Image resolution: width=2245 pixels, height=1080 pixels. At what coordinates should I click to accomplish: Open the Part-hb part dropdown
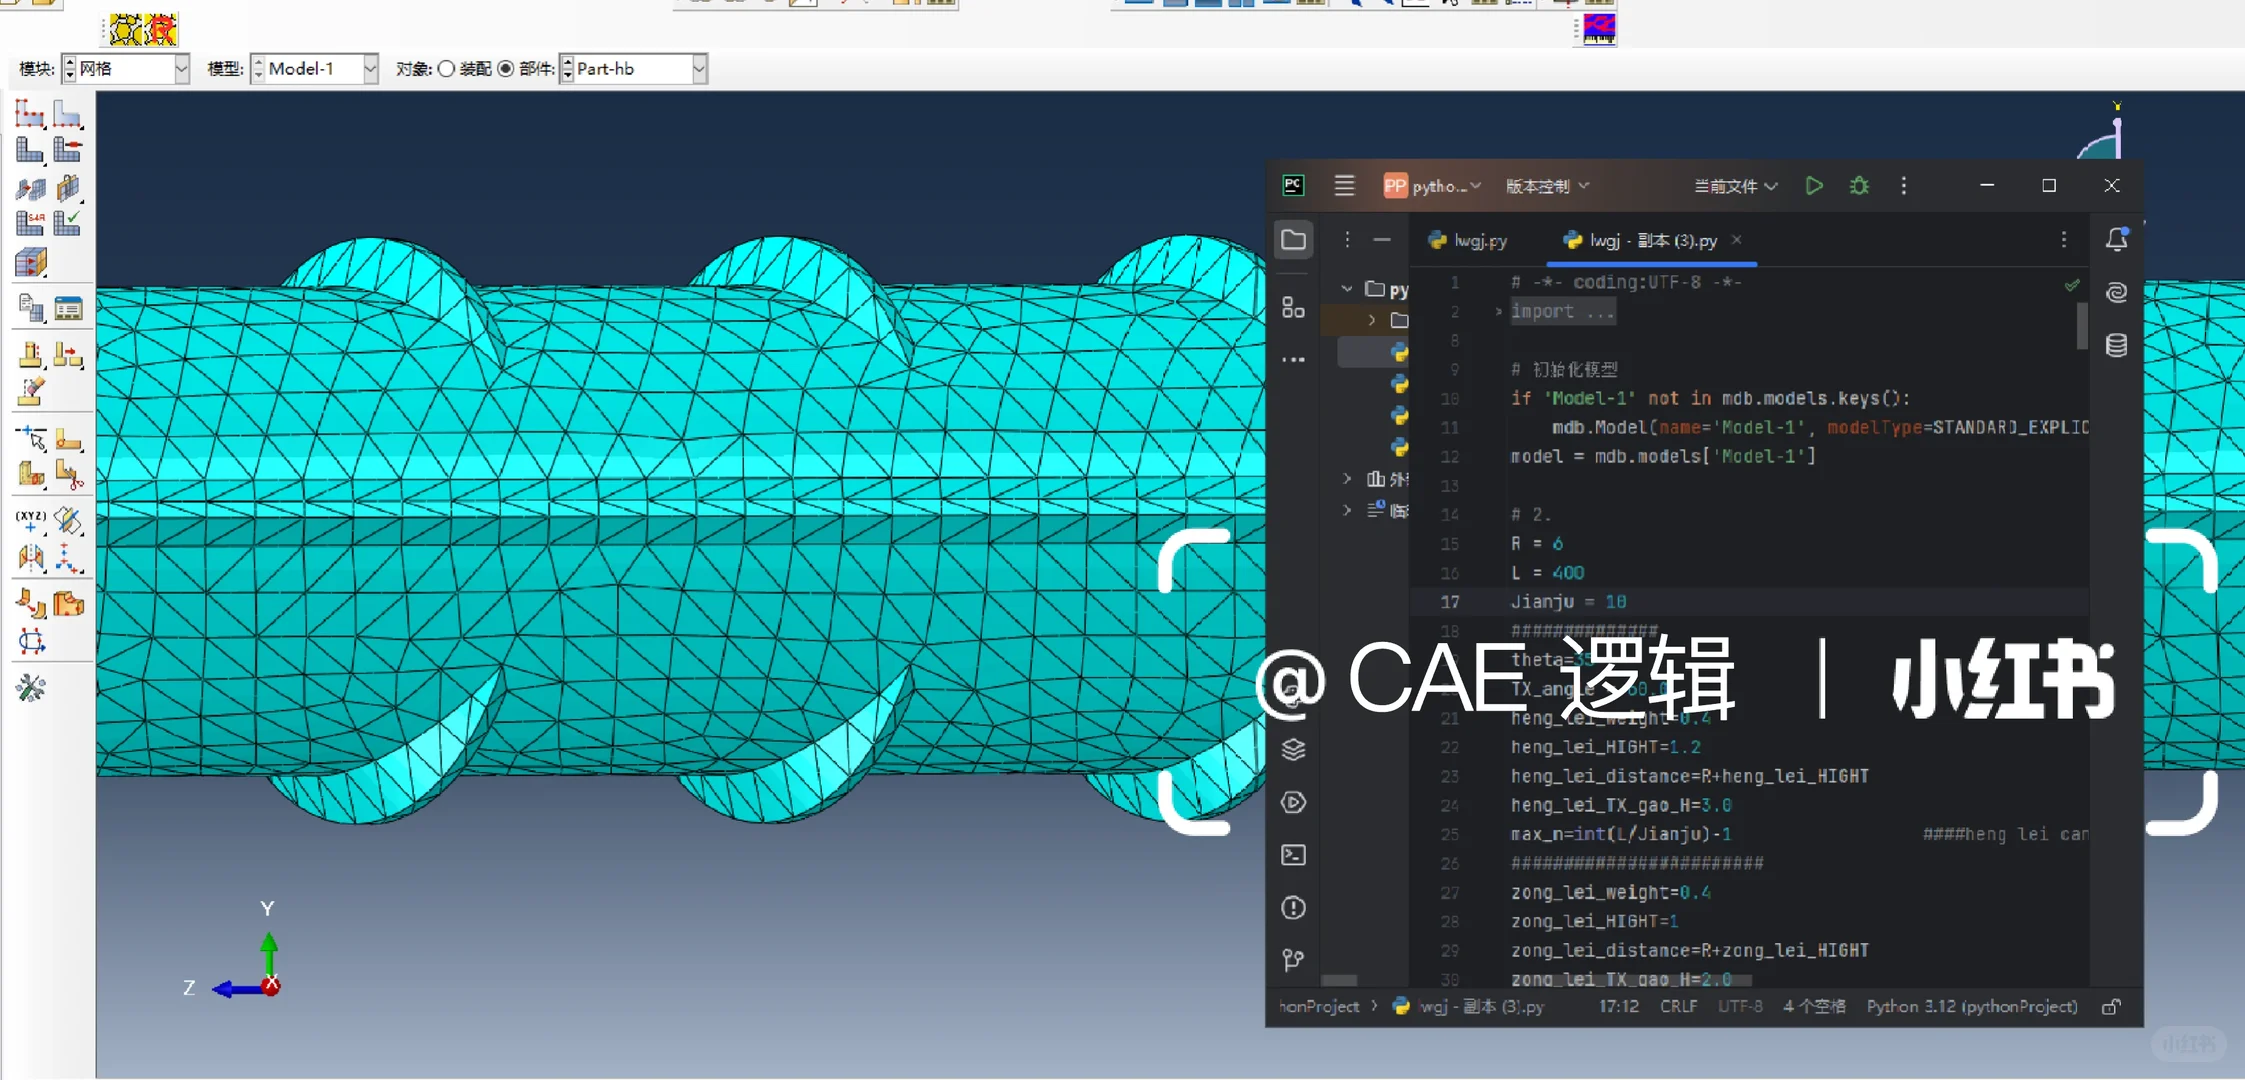699,69
